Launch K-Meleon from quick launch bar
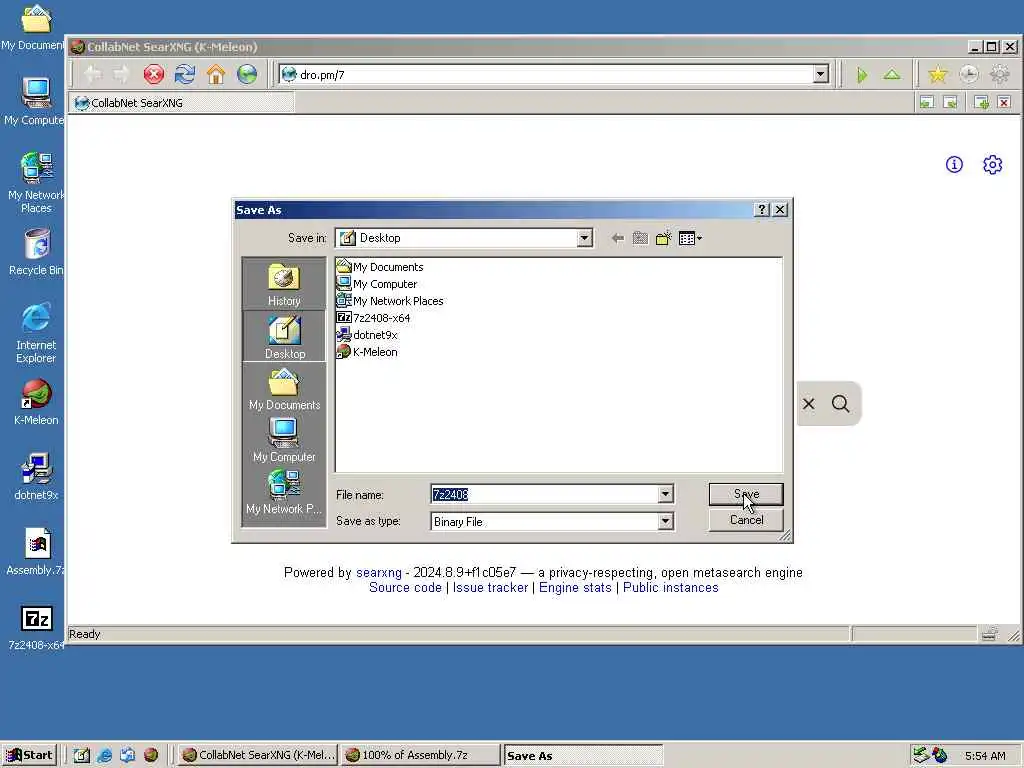The image size is (1024, 768). (x=151, y=755)
